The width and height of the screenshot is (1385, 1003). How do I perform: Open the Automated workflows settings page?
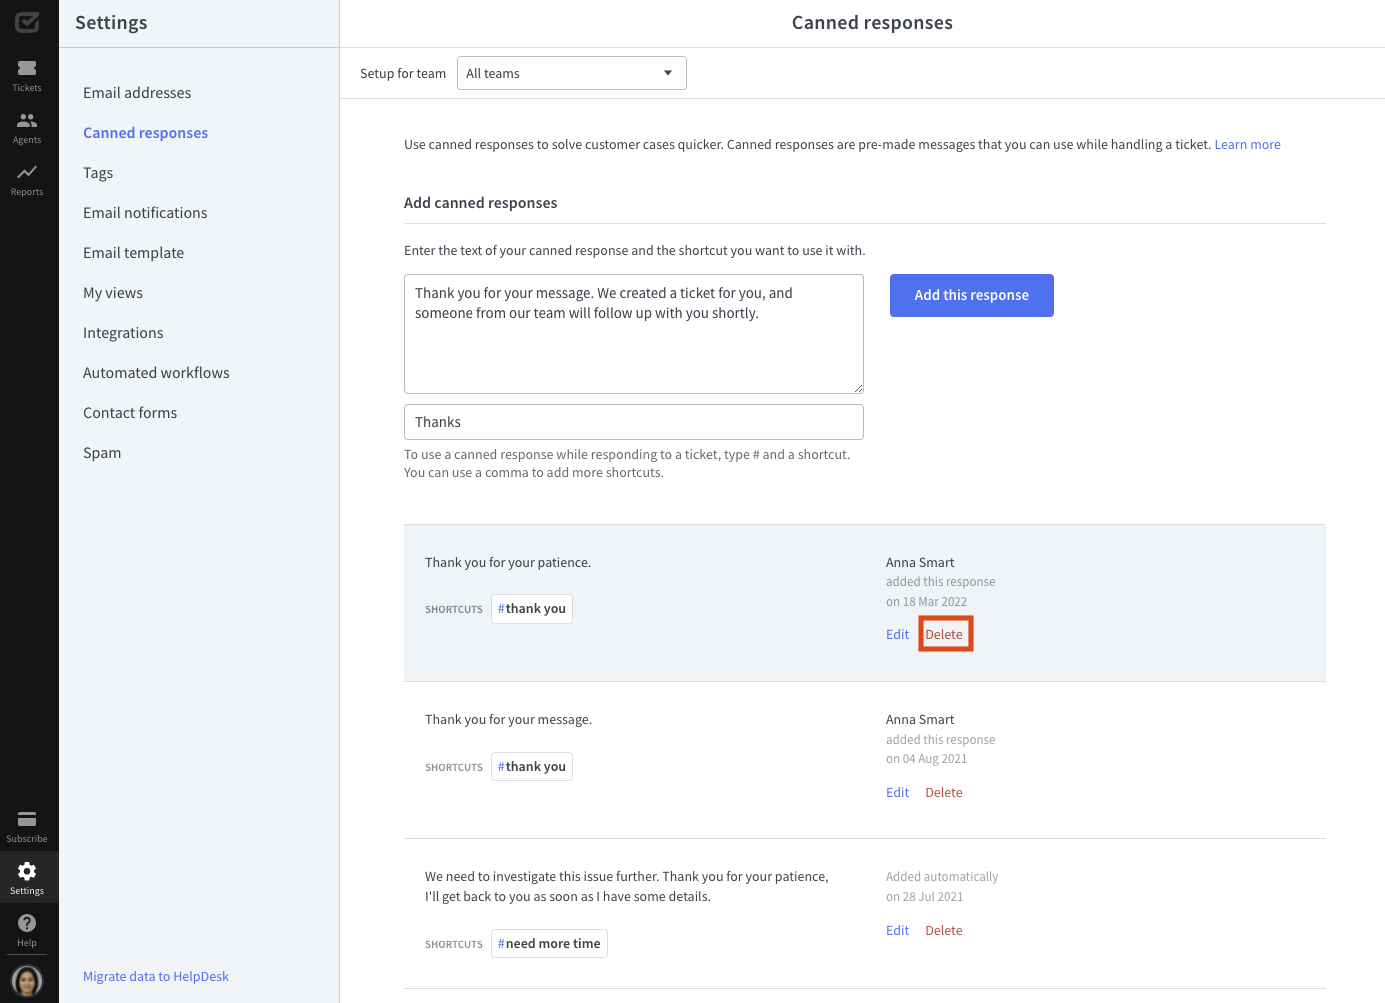tap(156, 373)
